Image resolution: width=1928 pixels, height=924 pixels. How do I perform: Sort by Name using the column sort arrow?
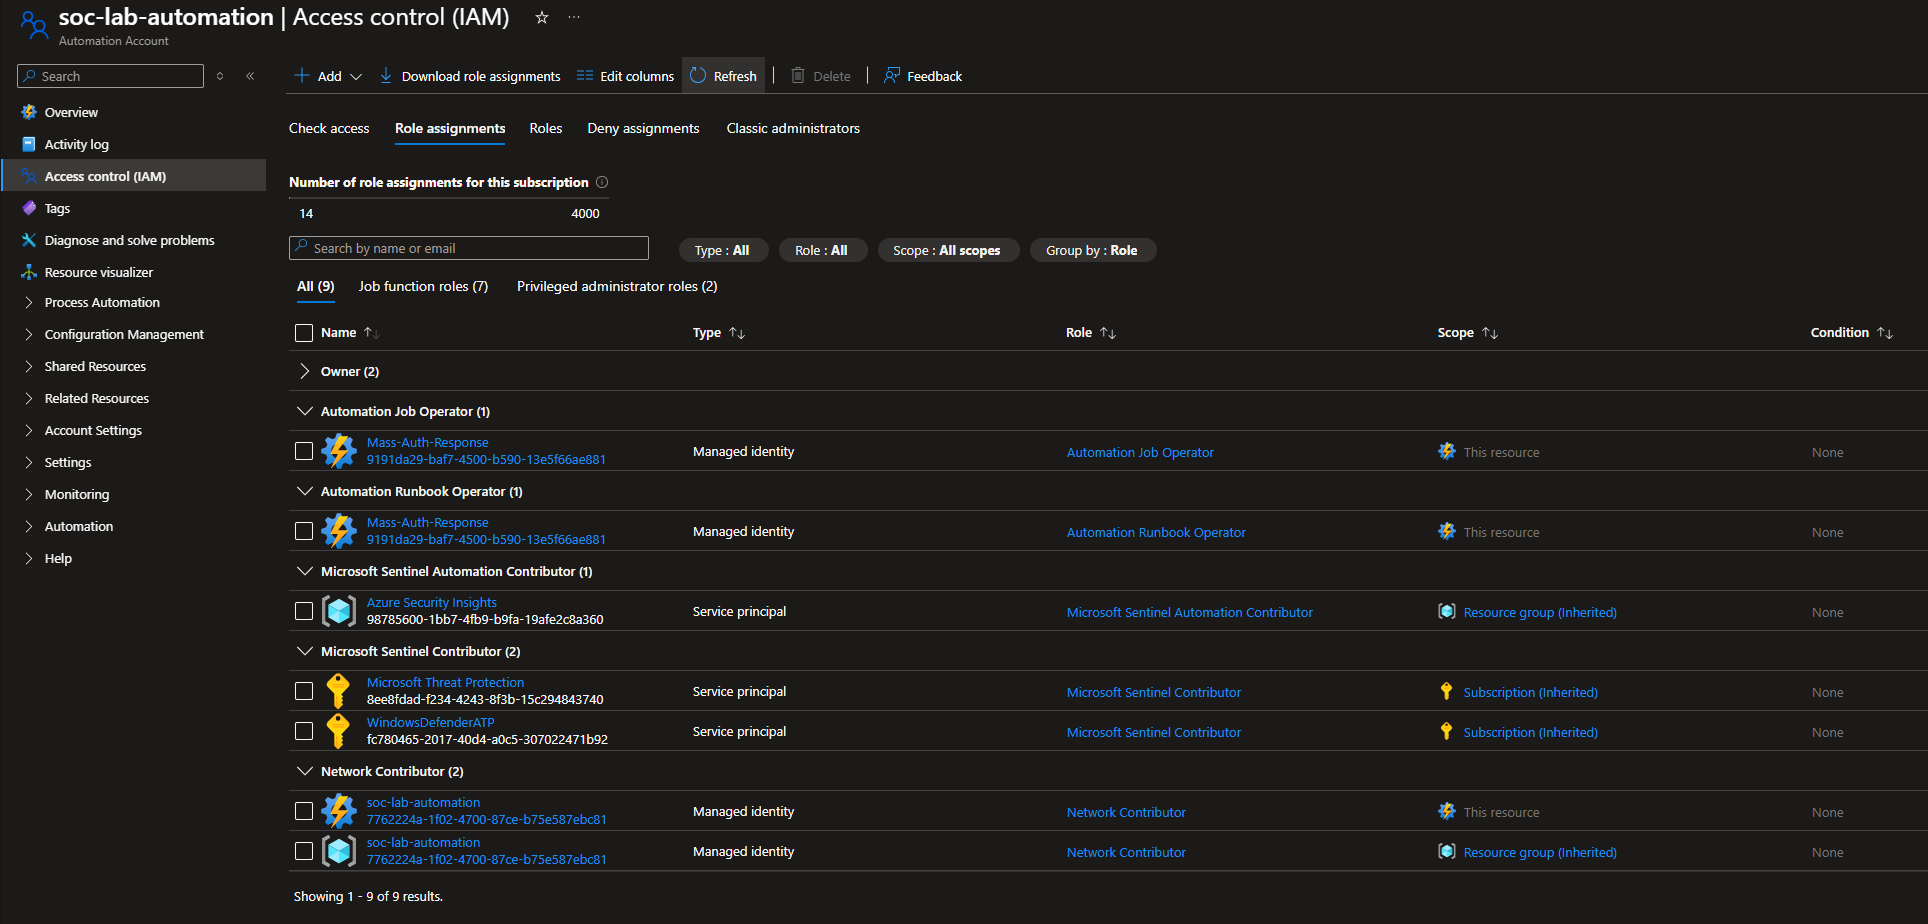[x=371, y=333]
